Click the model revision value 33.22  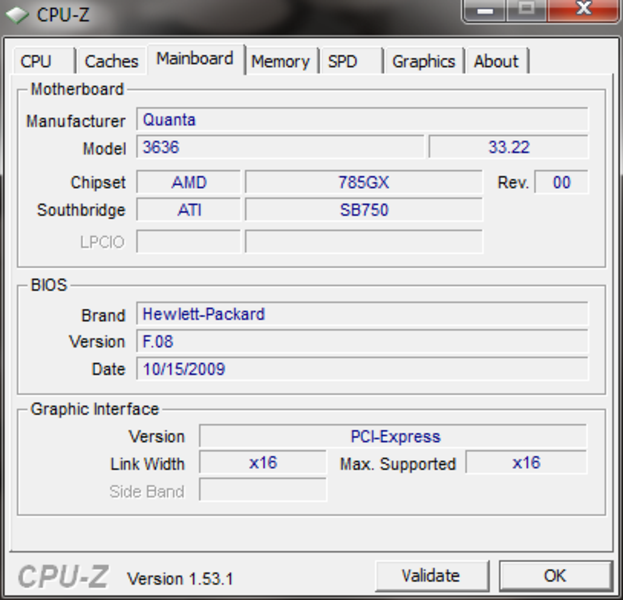click(508, 147)
